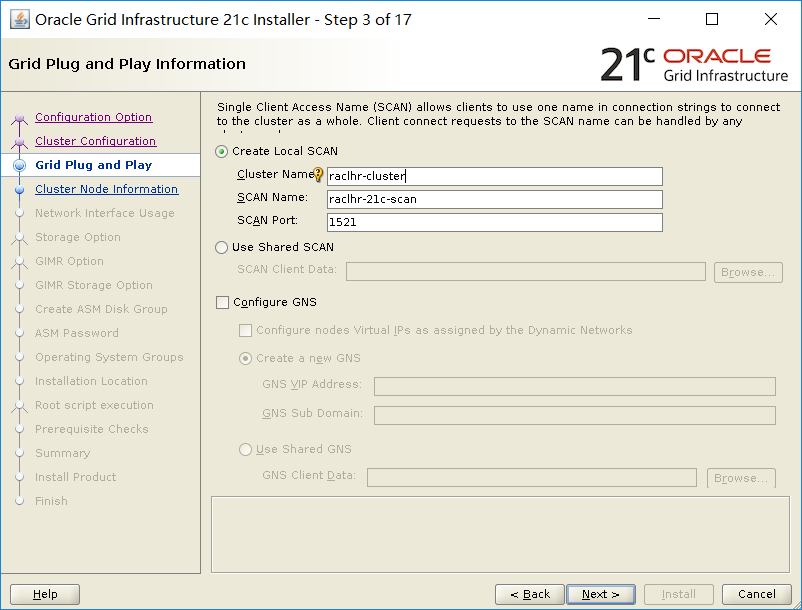
Task: Proceed with the Next button
Action: [x=601, y=594]
